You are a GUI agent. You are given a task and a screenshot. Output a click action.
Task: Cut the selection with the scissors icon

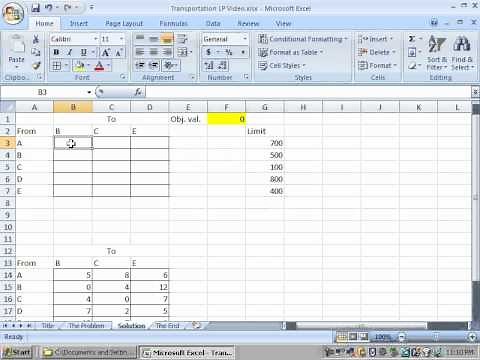click(x=36, y=39)
